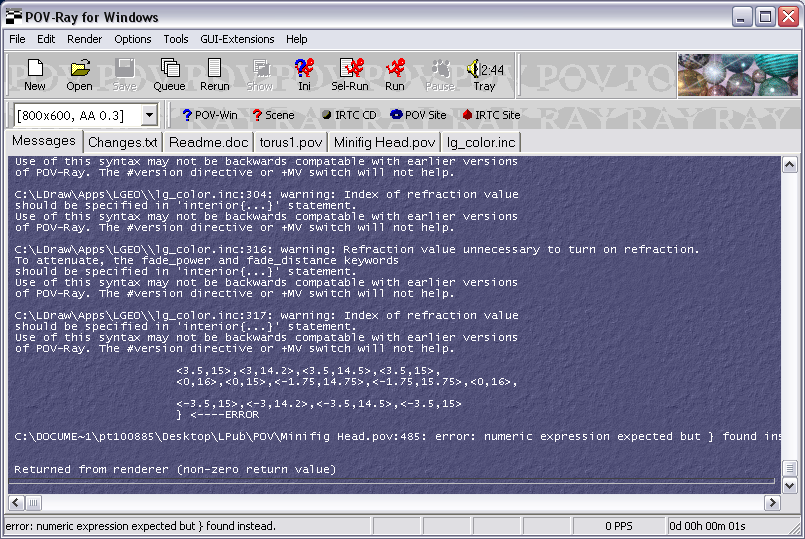Click the New file toolbar icon
Image resolution: width=805 pixels, height=539 pixels.
[x=35, y=75]
